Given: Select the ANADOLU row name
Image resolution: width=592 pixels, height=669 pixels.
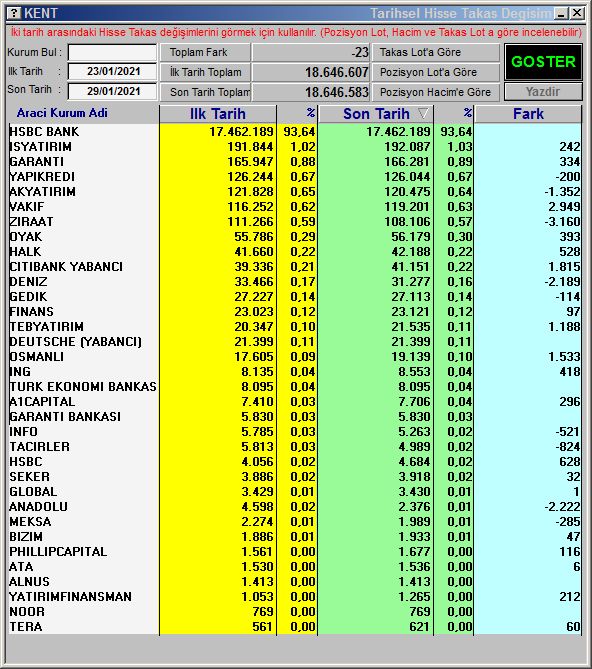Looking at the screenshot, I should click(x=38, y=506).
